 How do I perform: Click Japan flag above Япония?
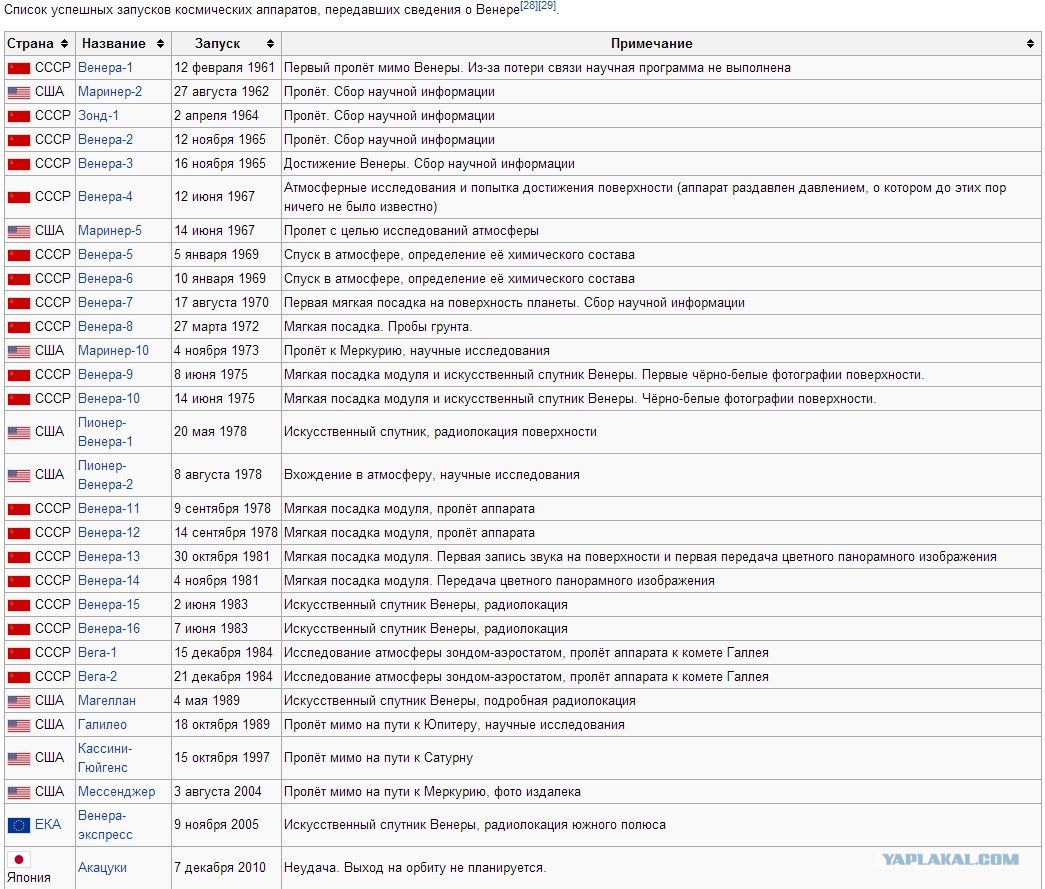pos(19,859)
